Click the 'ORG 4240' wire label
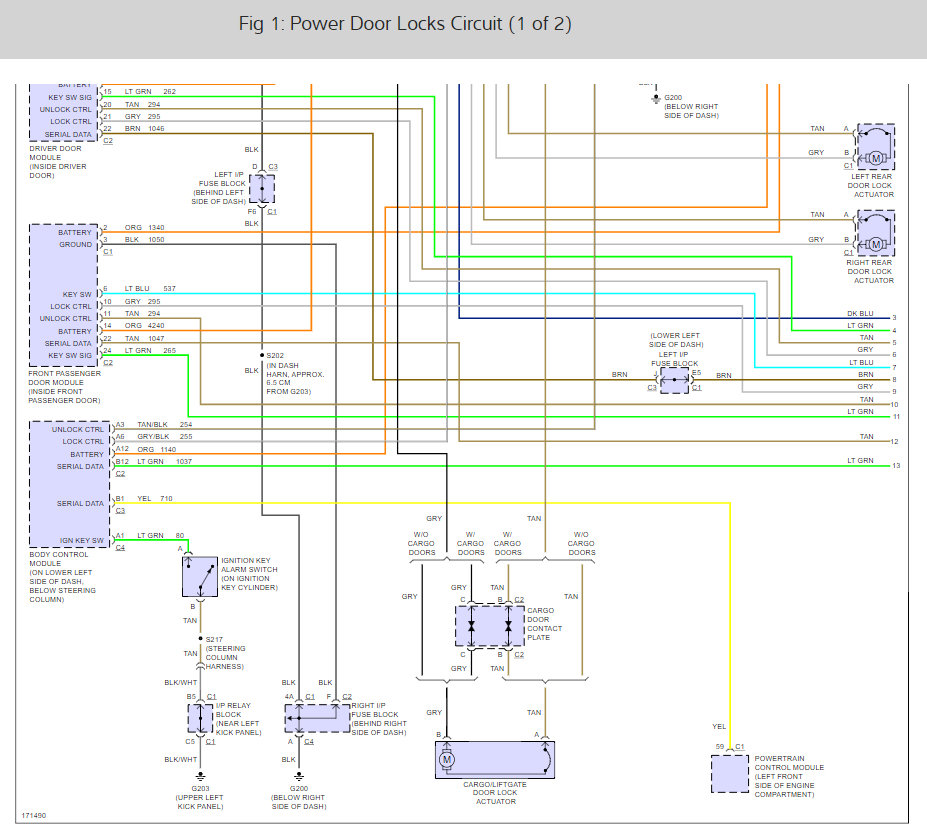927x836 pixels. (144, 326)
